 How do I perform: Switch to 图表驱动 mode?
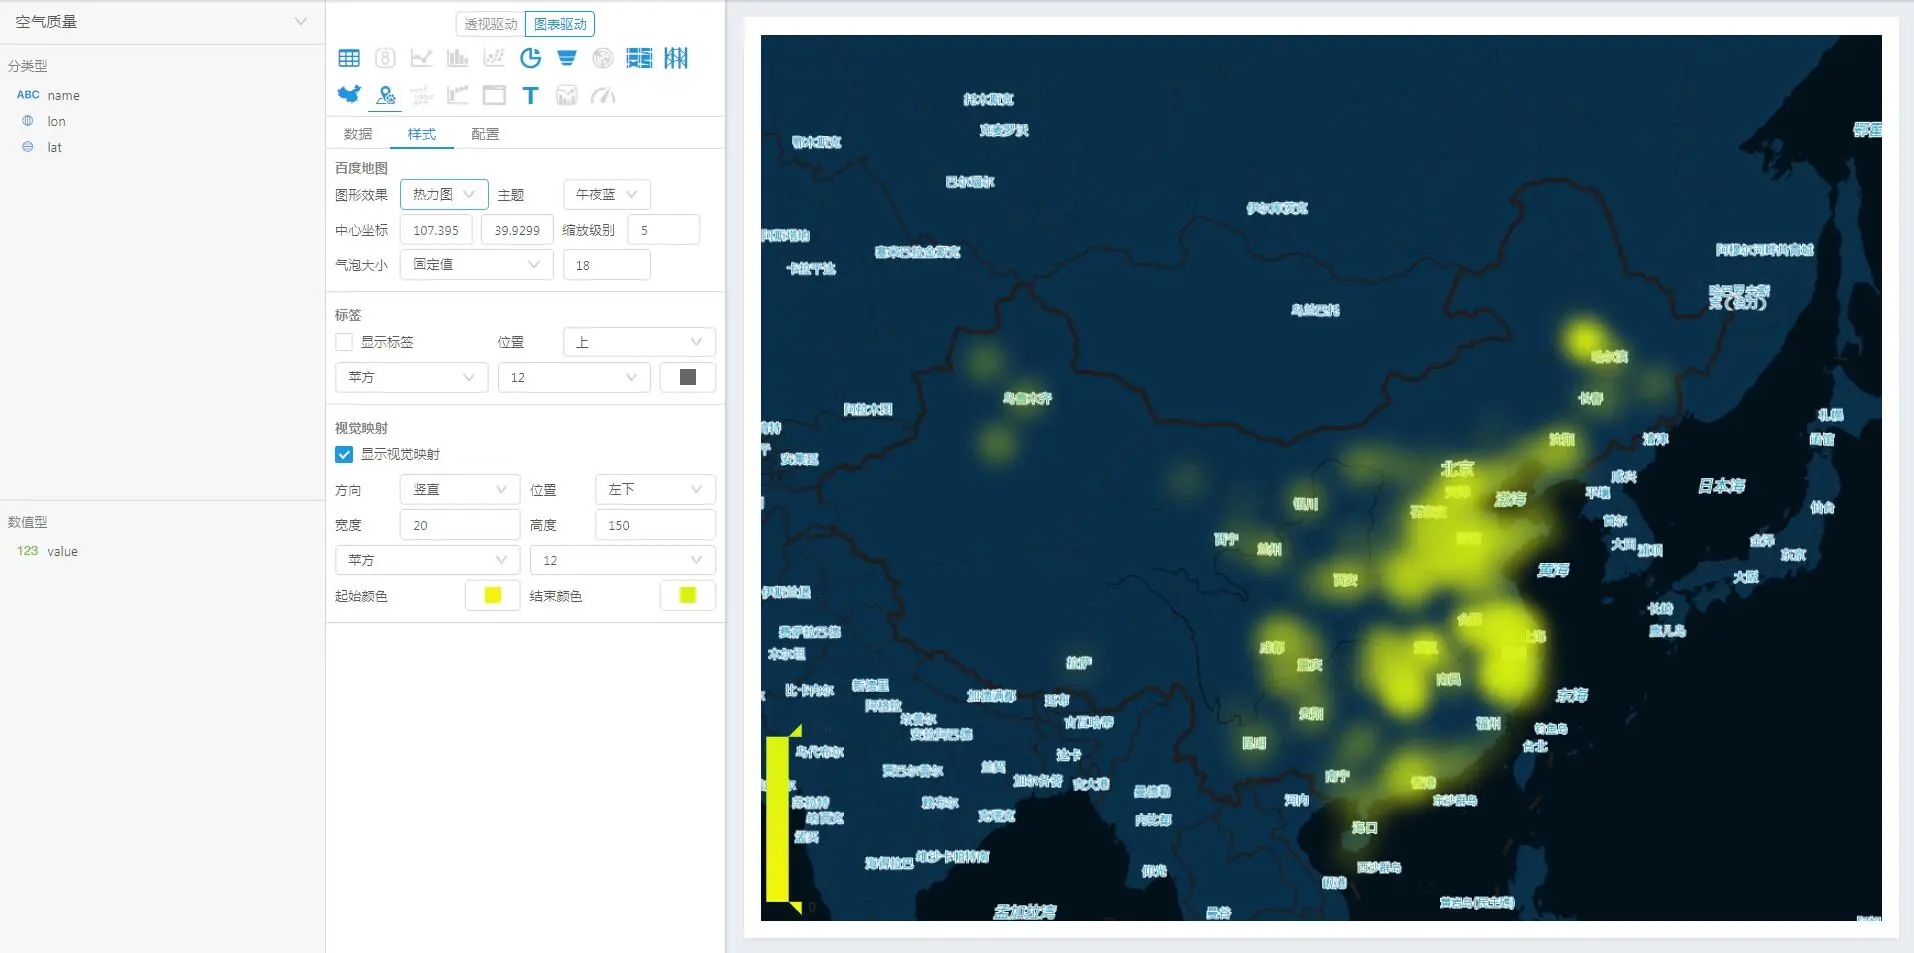[x=560, y=24]
